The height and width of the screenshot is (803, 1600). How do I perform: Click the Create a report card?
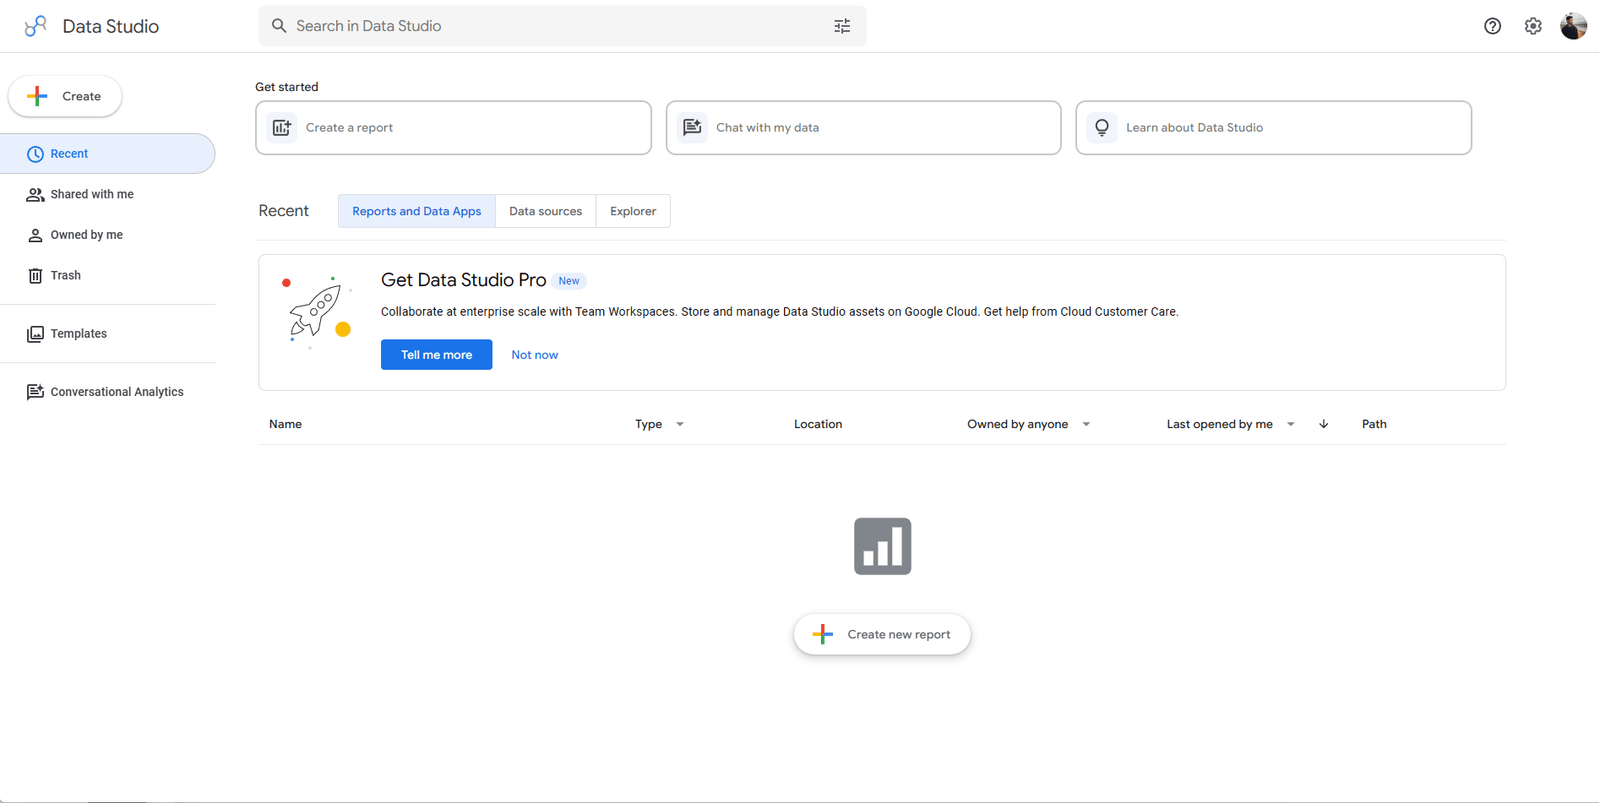(453, 128)
